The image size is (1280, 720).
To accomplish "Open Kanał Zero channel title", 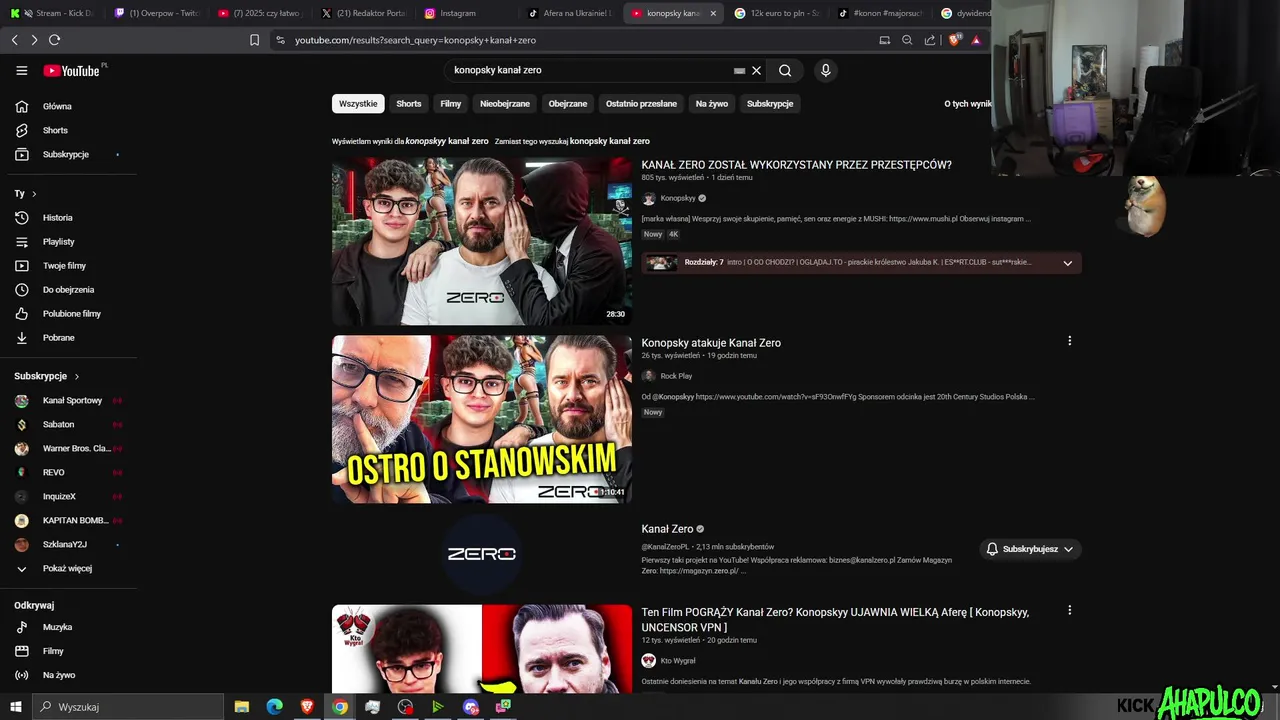I will point(667,529).
